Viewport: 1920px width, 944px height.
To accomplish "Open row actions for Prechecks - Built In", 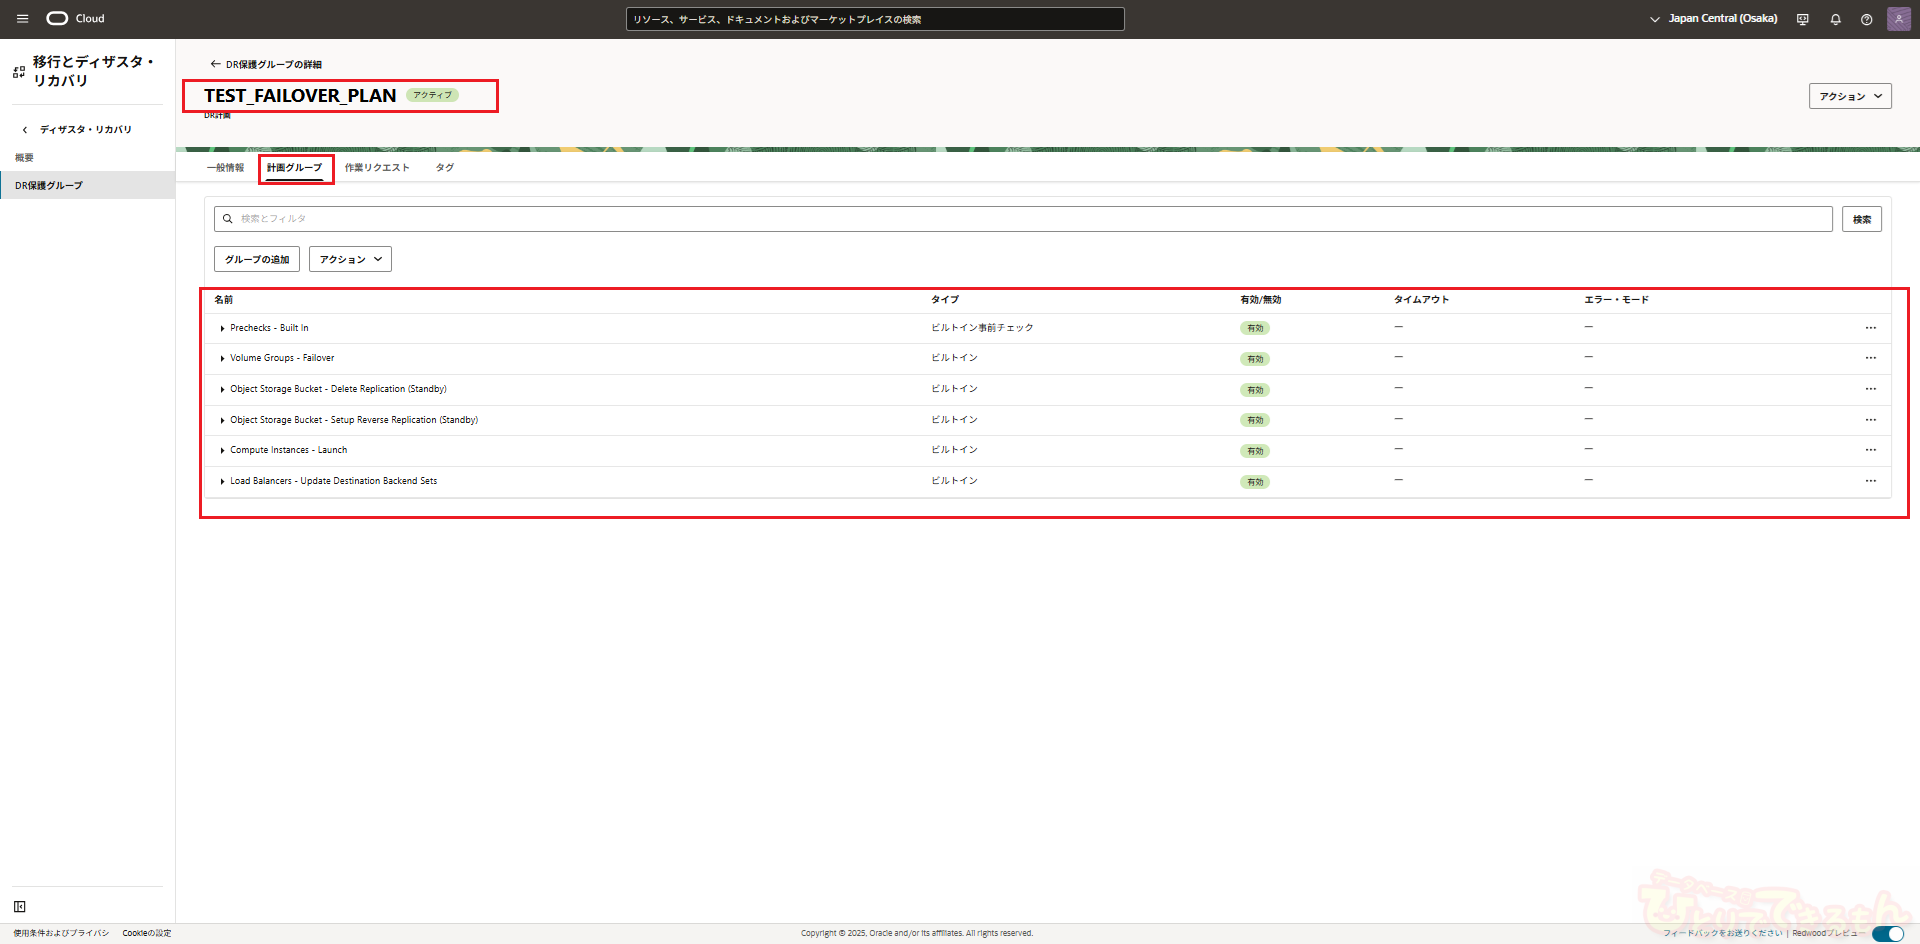I will (x=1870, y=328).
